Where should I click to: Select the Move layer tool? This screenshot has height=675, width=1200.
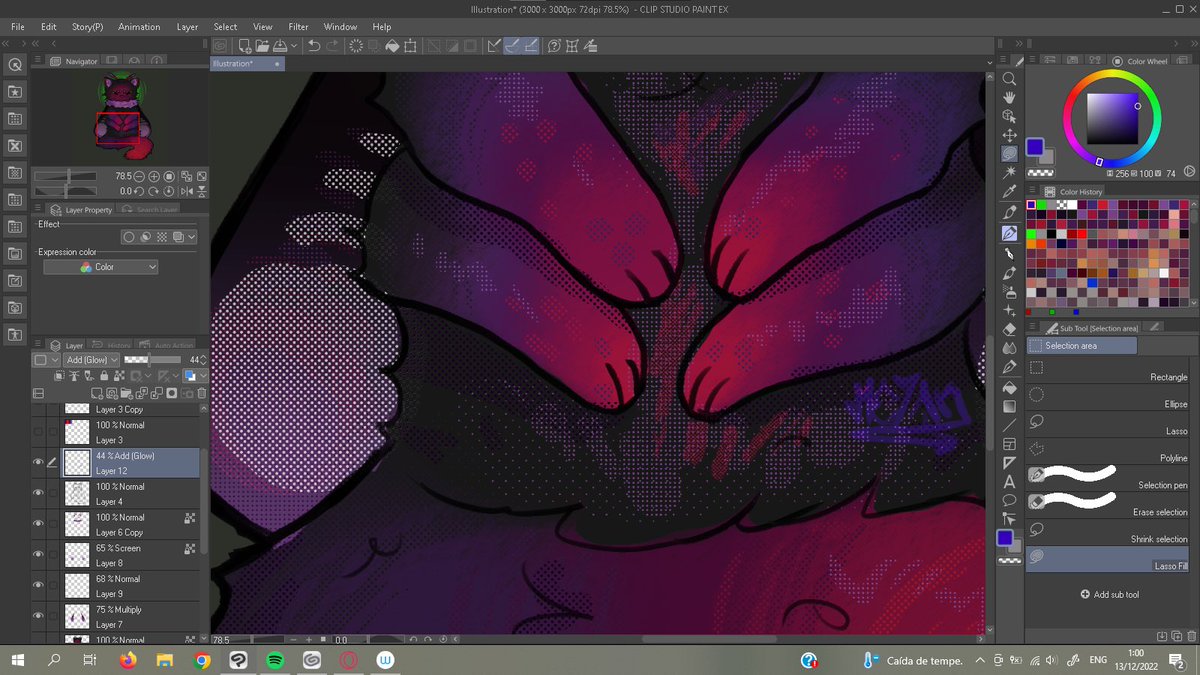tap(1010, 135)
